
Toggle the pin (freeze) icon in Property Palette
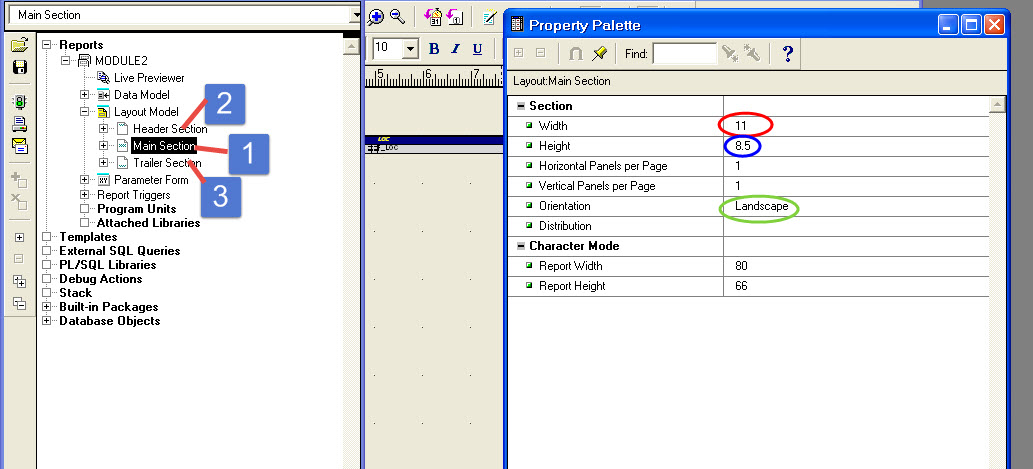[599, 53]
